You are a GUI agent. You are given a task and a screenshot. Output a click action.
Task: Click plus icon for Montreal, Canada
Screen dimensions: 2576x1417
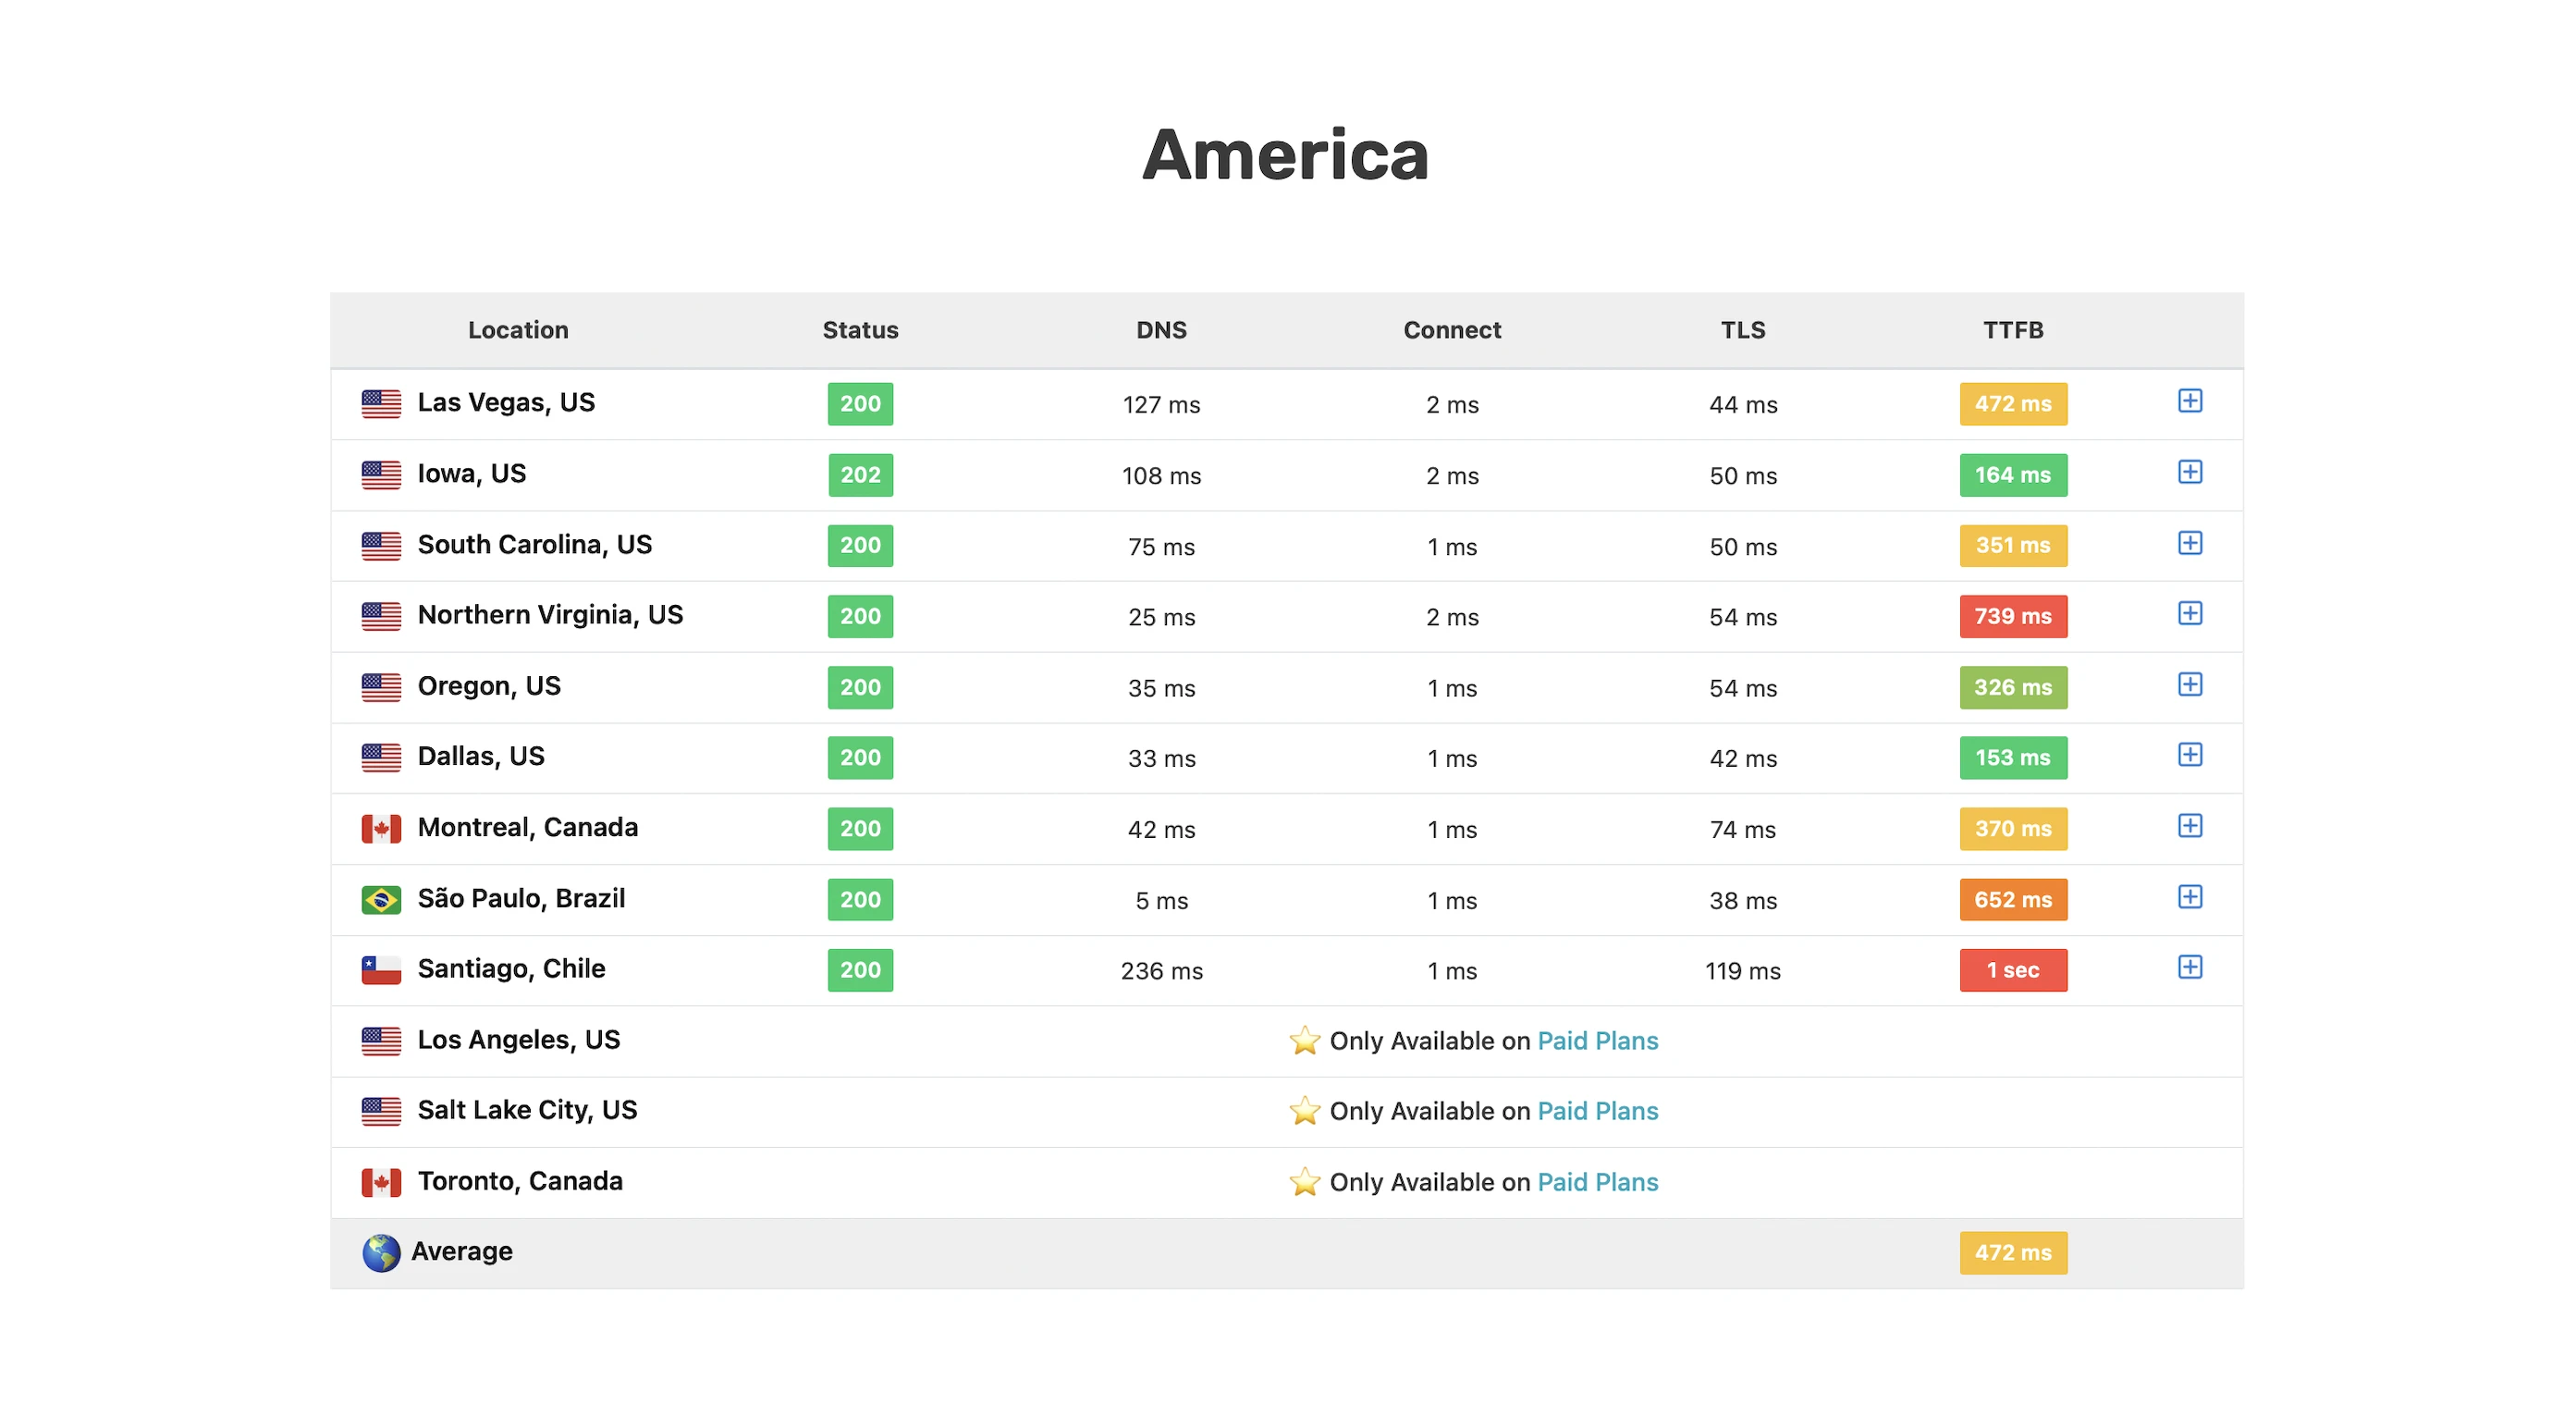point(2189,826)
